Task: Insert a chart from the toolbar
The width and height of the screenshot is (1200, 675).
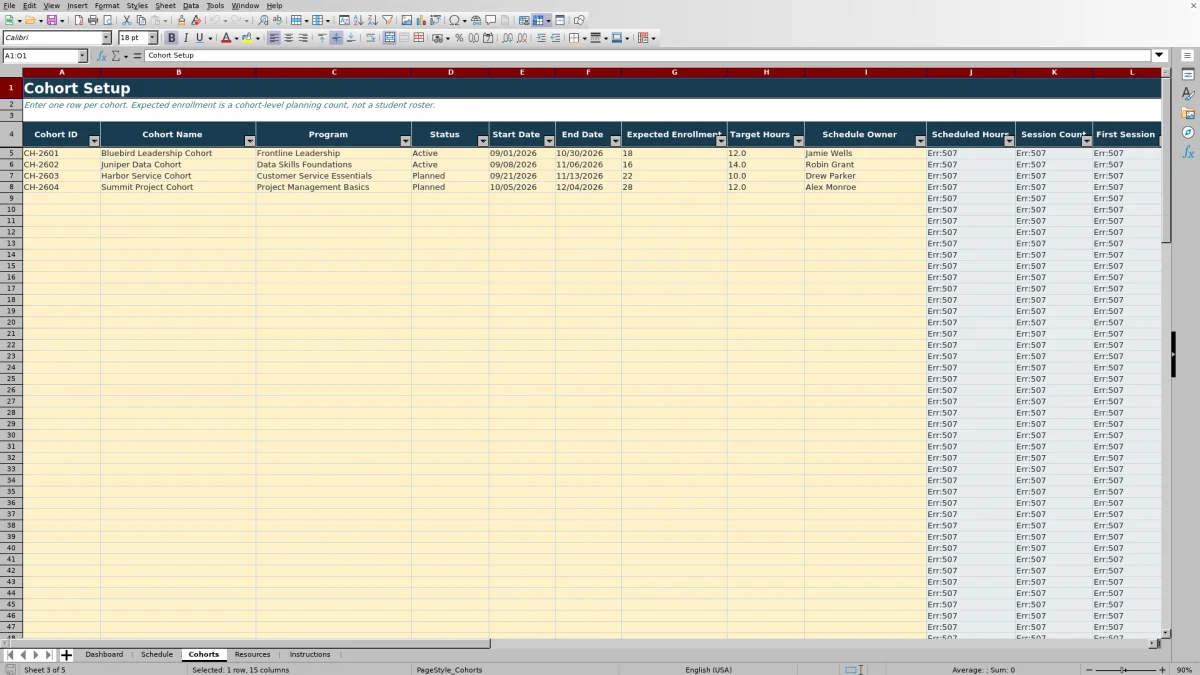Action: (x=421, y=20)
